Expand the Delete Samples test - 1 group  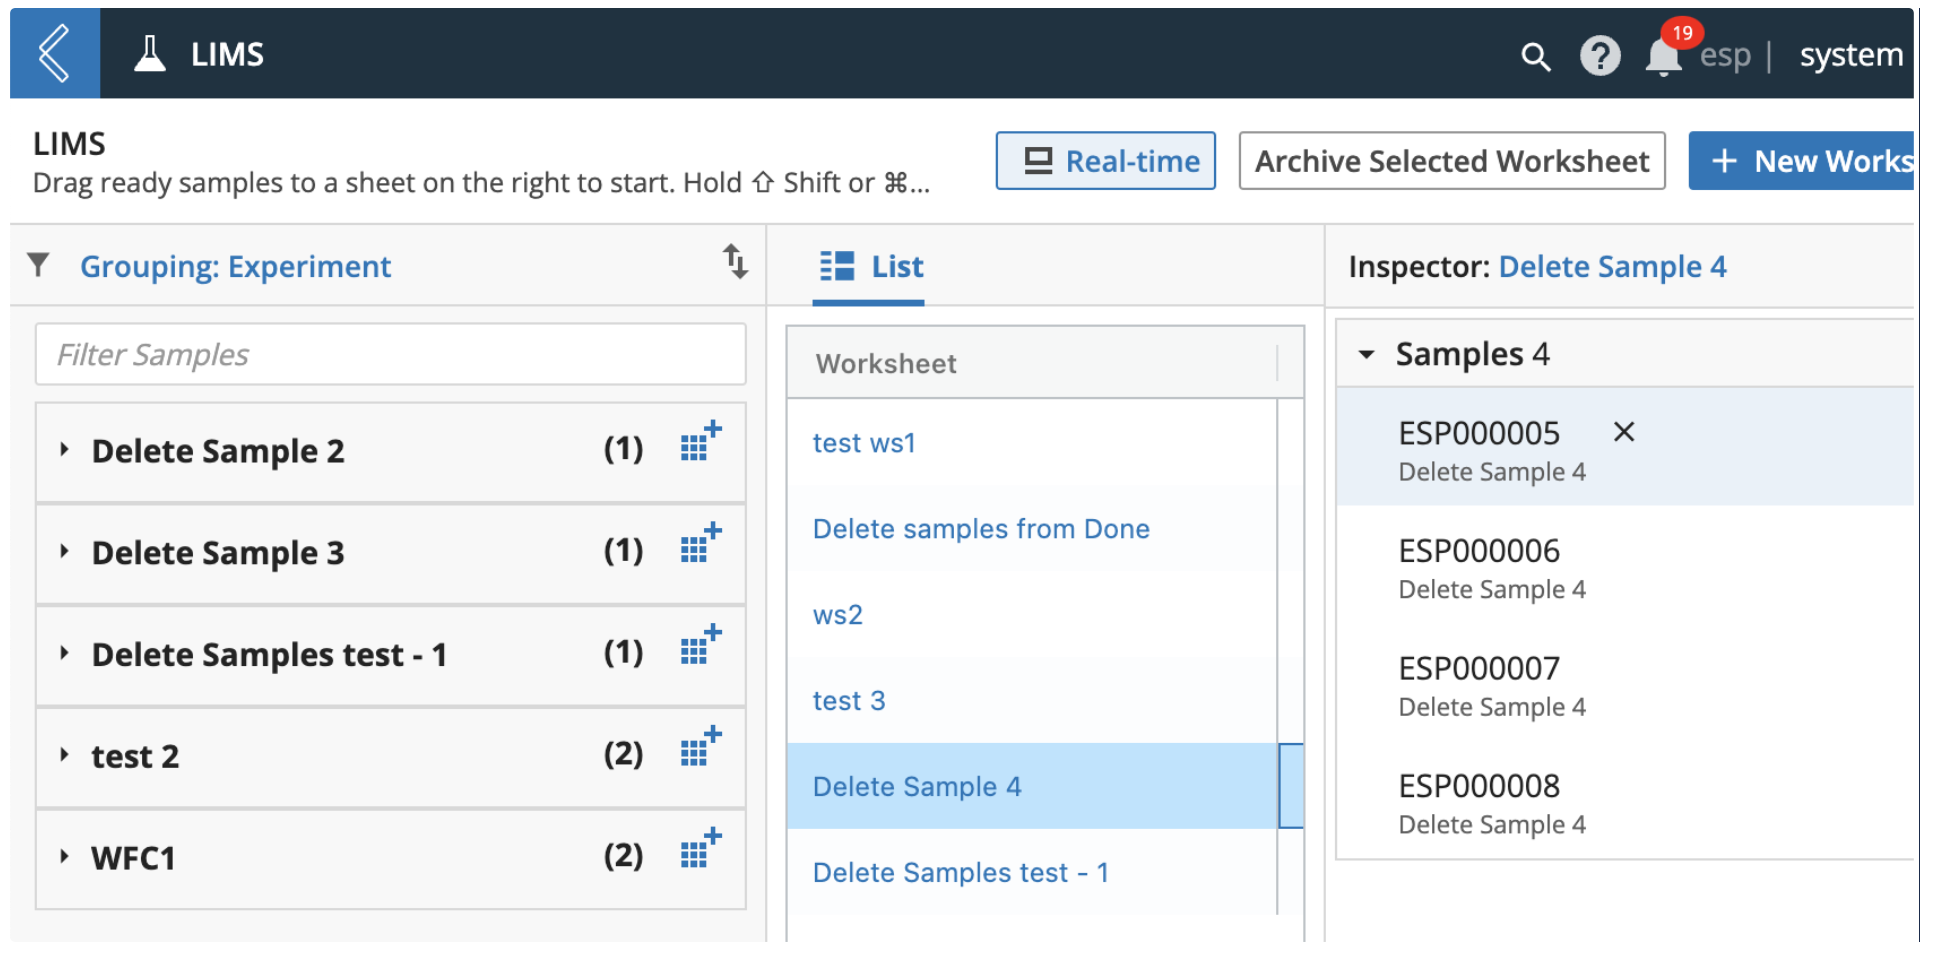point(64,653)
